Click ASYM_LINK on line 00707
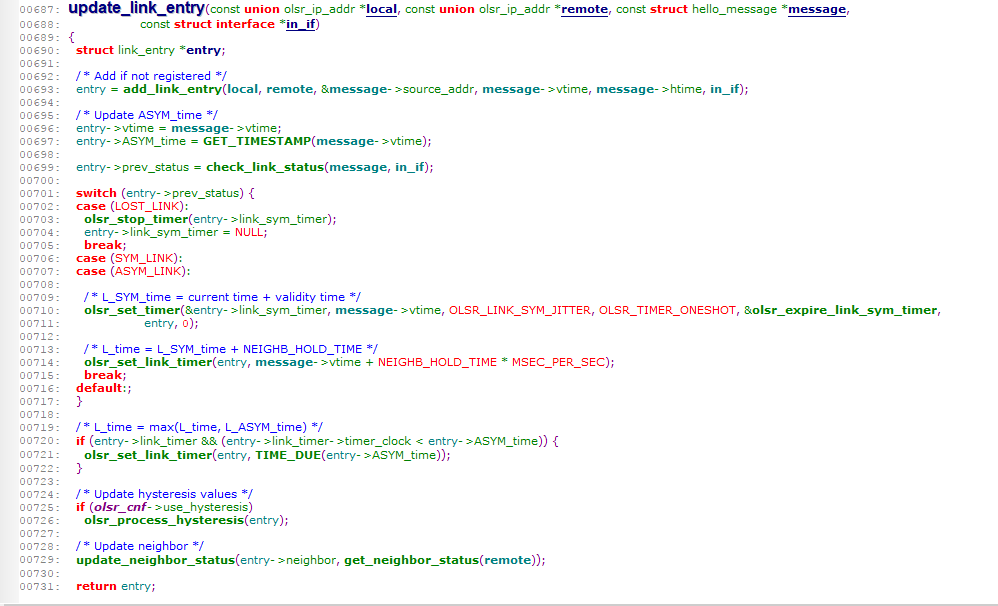This screenshot has width=998, height=606. click(x=149, y=271)
